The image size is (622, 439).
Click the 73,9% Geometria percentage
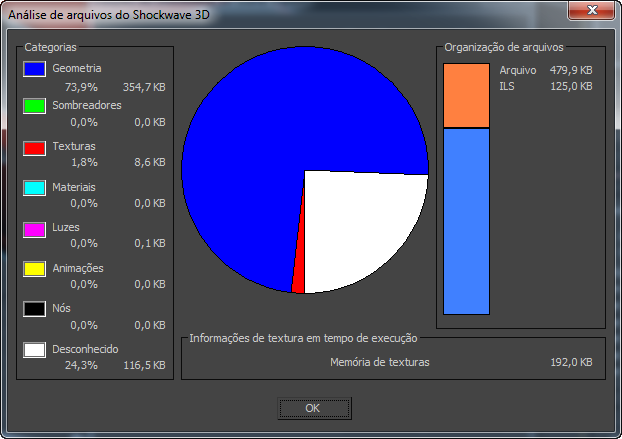coord(81,87)
